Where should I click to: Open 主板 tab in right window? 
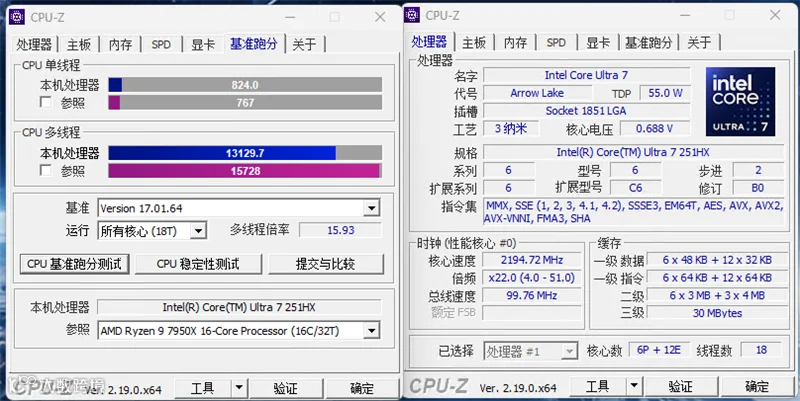click(474, 42)
